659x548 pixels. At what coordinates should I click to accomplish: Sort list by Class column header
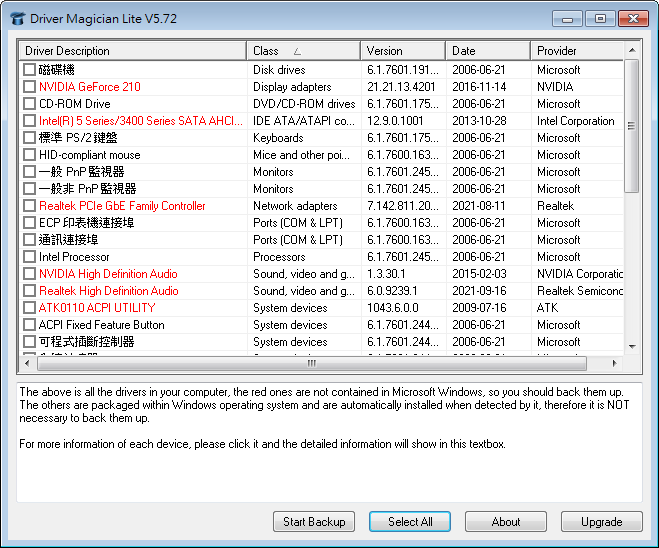click(x=303, y=51)
